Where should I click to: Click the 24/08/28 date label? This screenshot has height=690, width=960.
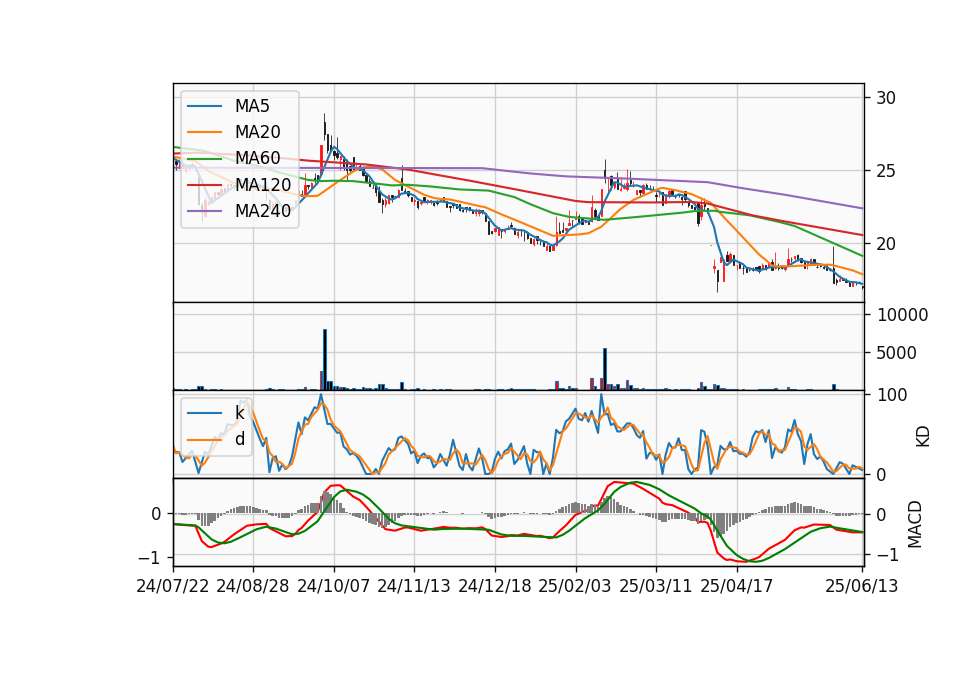click(x=253, y=586)
